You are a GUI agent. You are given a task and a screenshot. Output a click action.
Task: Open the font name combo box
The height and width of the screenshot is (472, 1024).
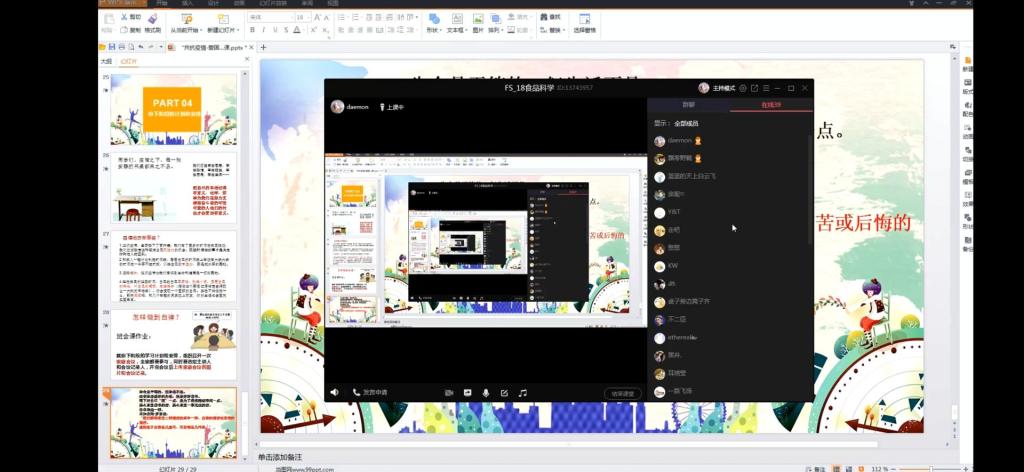pyautogui.click(x=268, y=17)
